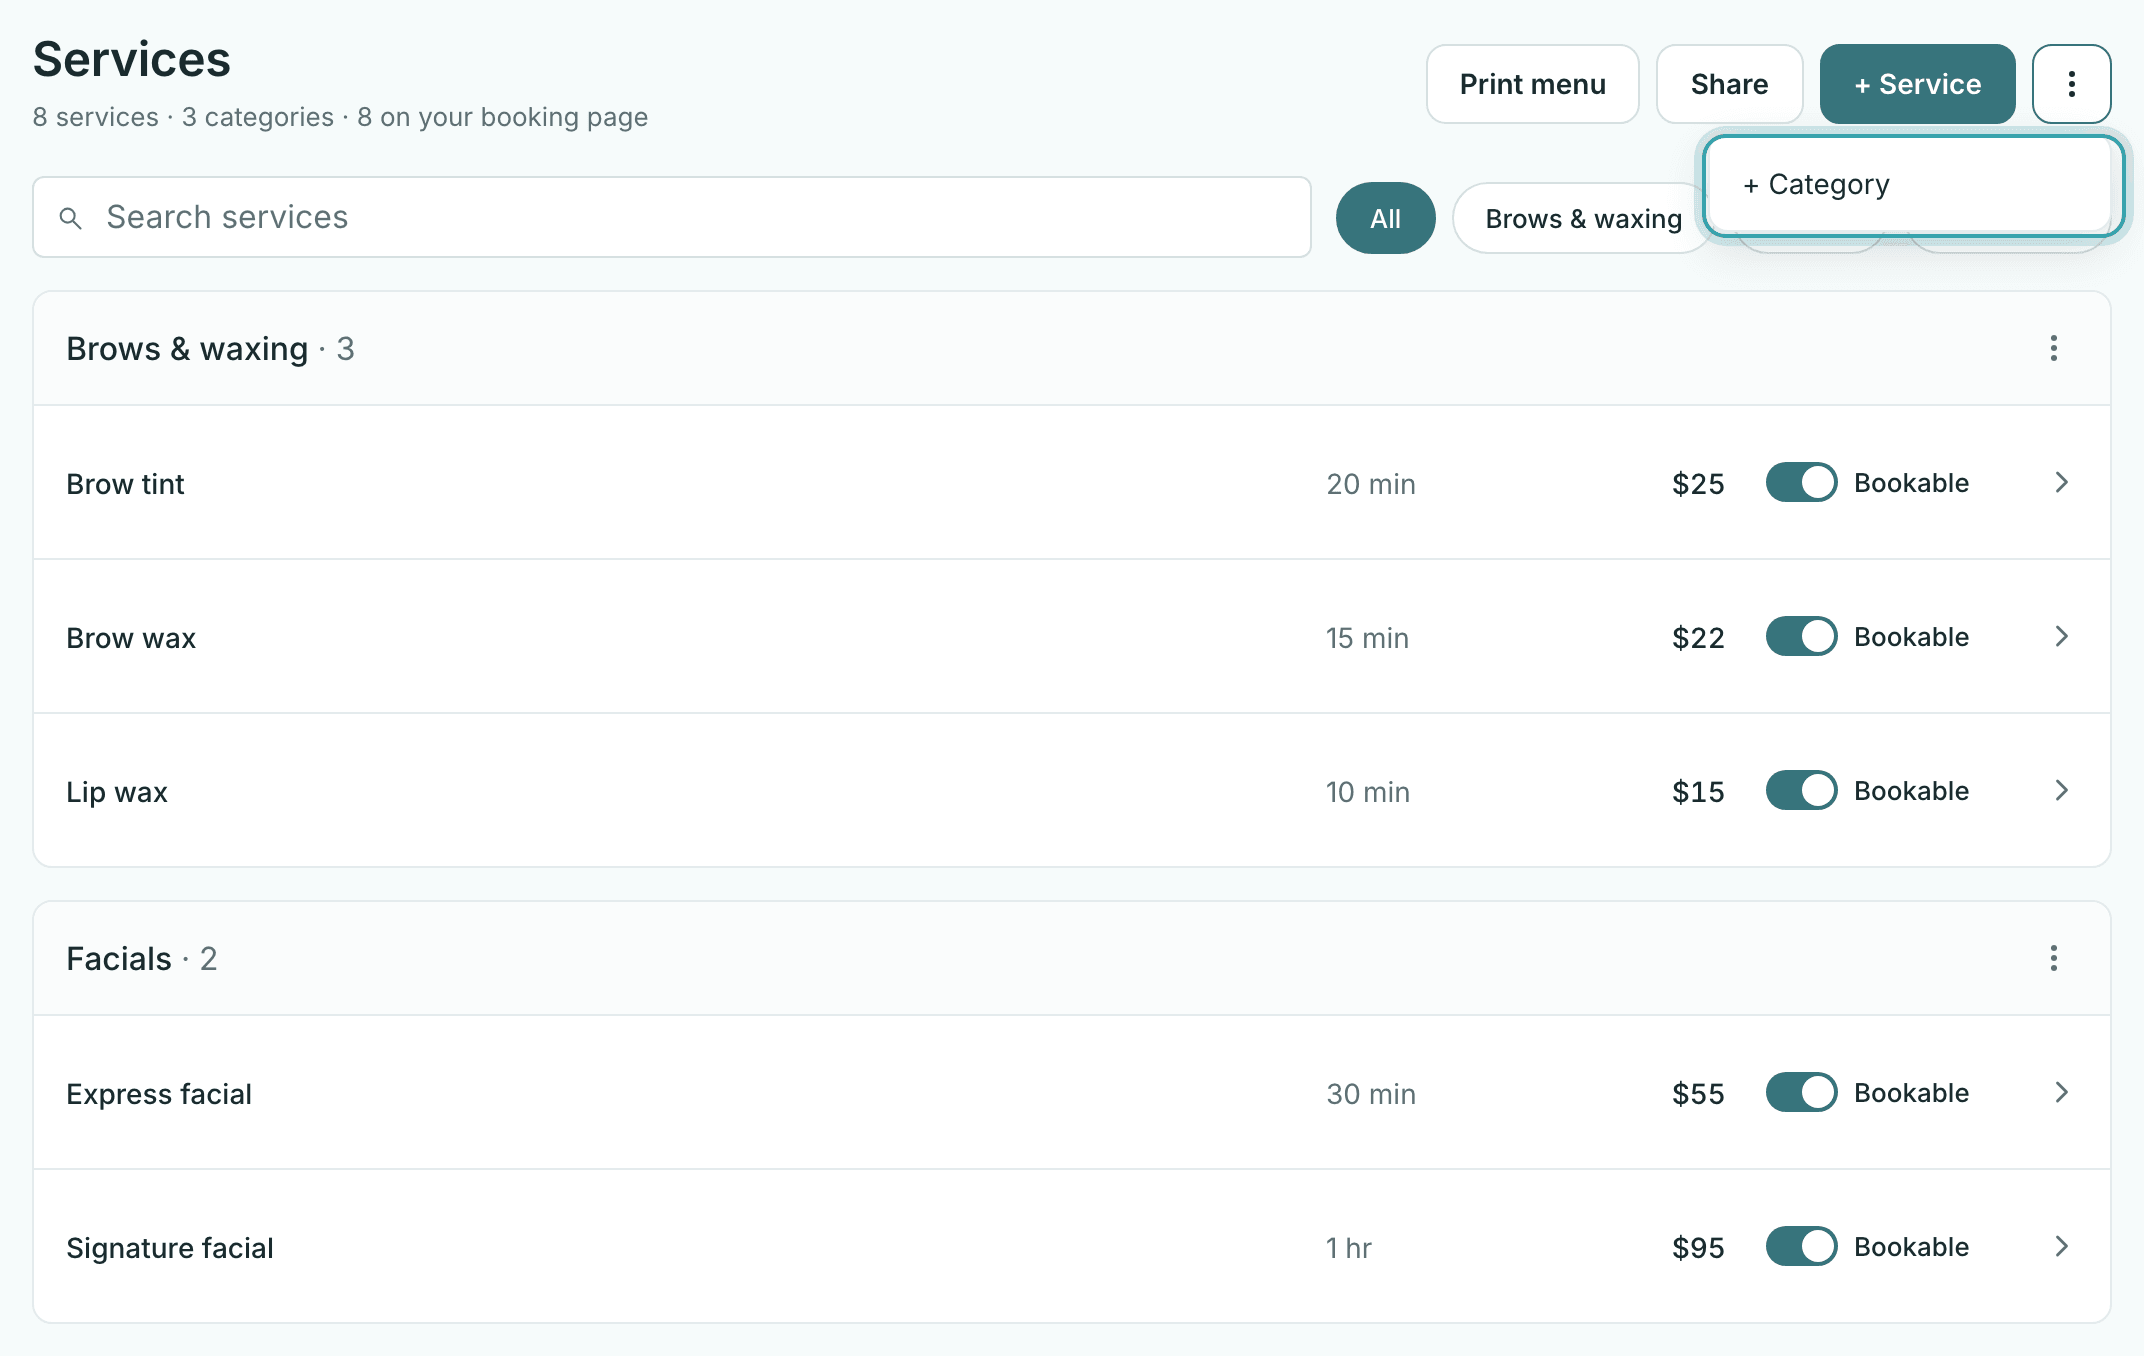Click the $15 price for Lip wax

(1698, 792)
